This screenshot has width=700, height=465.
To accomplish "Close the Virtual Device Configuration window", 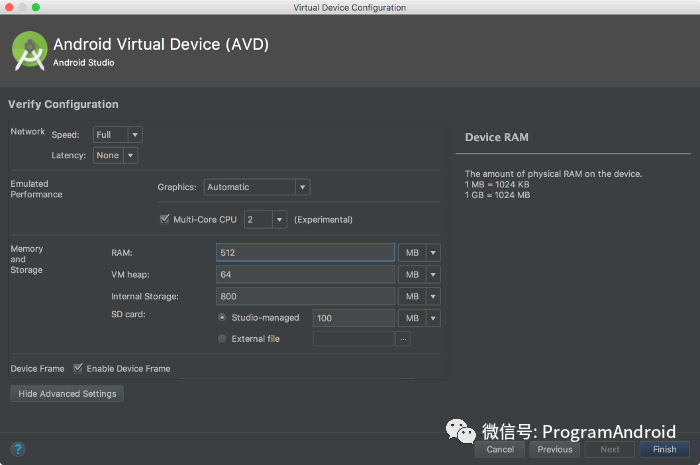I will 9,7.
